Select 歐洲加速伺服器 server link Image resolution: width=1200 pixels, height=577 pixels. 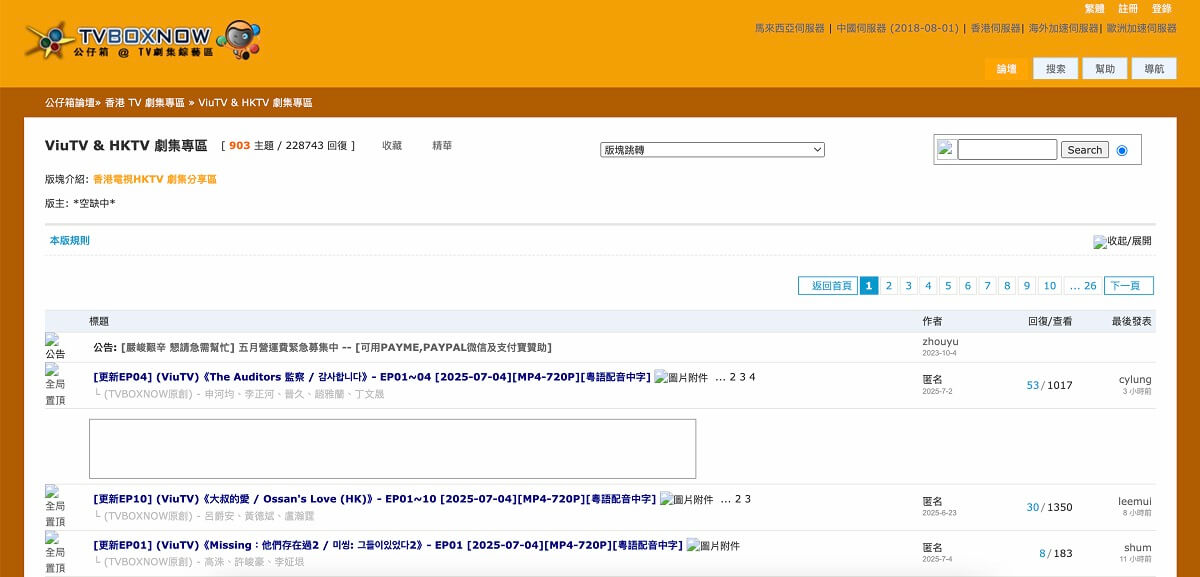pos(1141,29)
